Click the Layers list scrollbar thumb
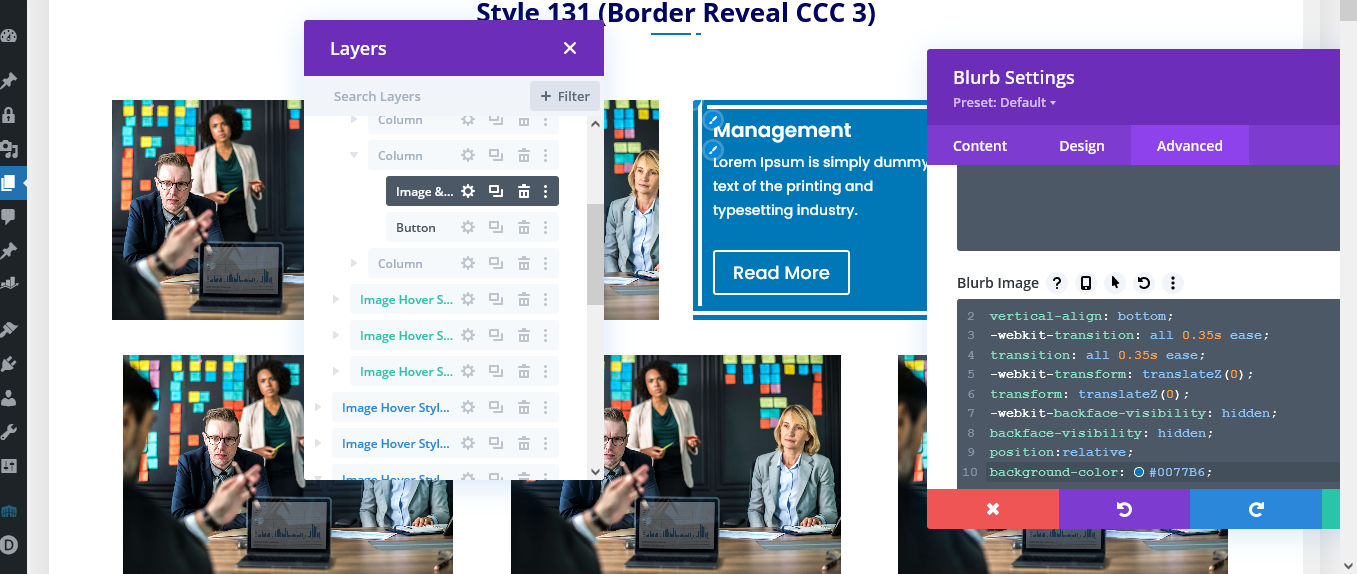 (x=595, y=254)
